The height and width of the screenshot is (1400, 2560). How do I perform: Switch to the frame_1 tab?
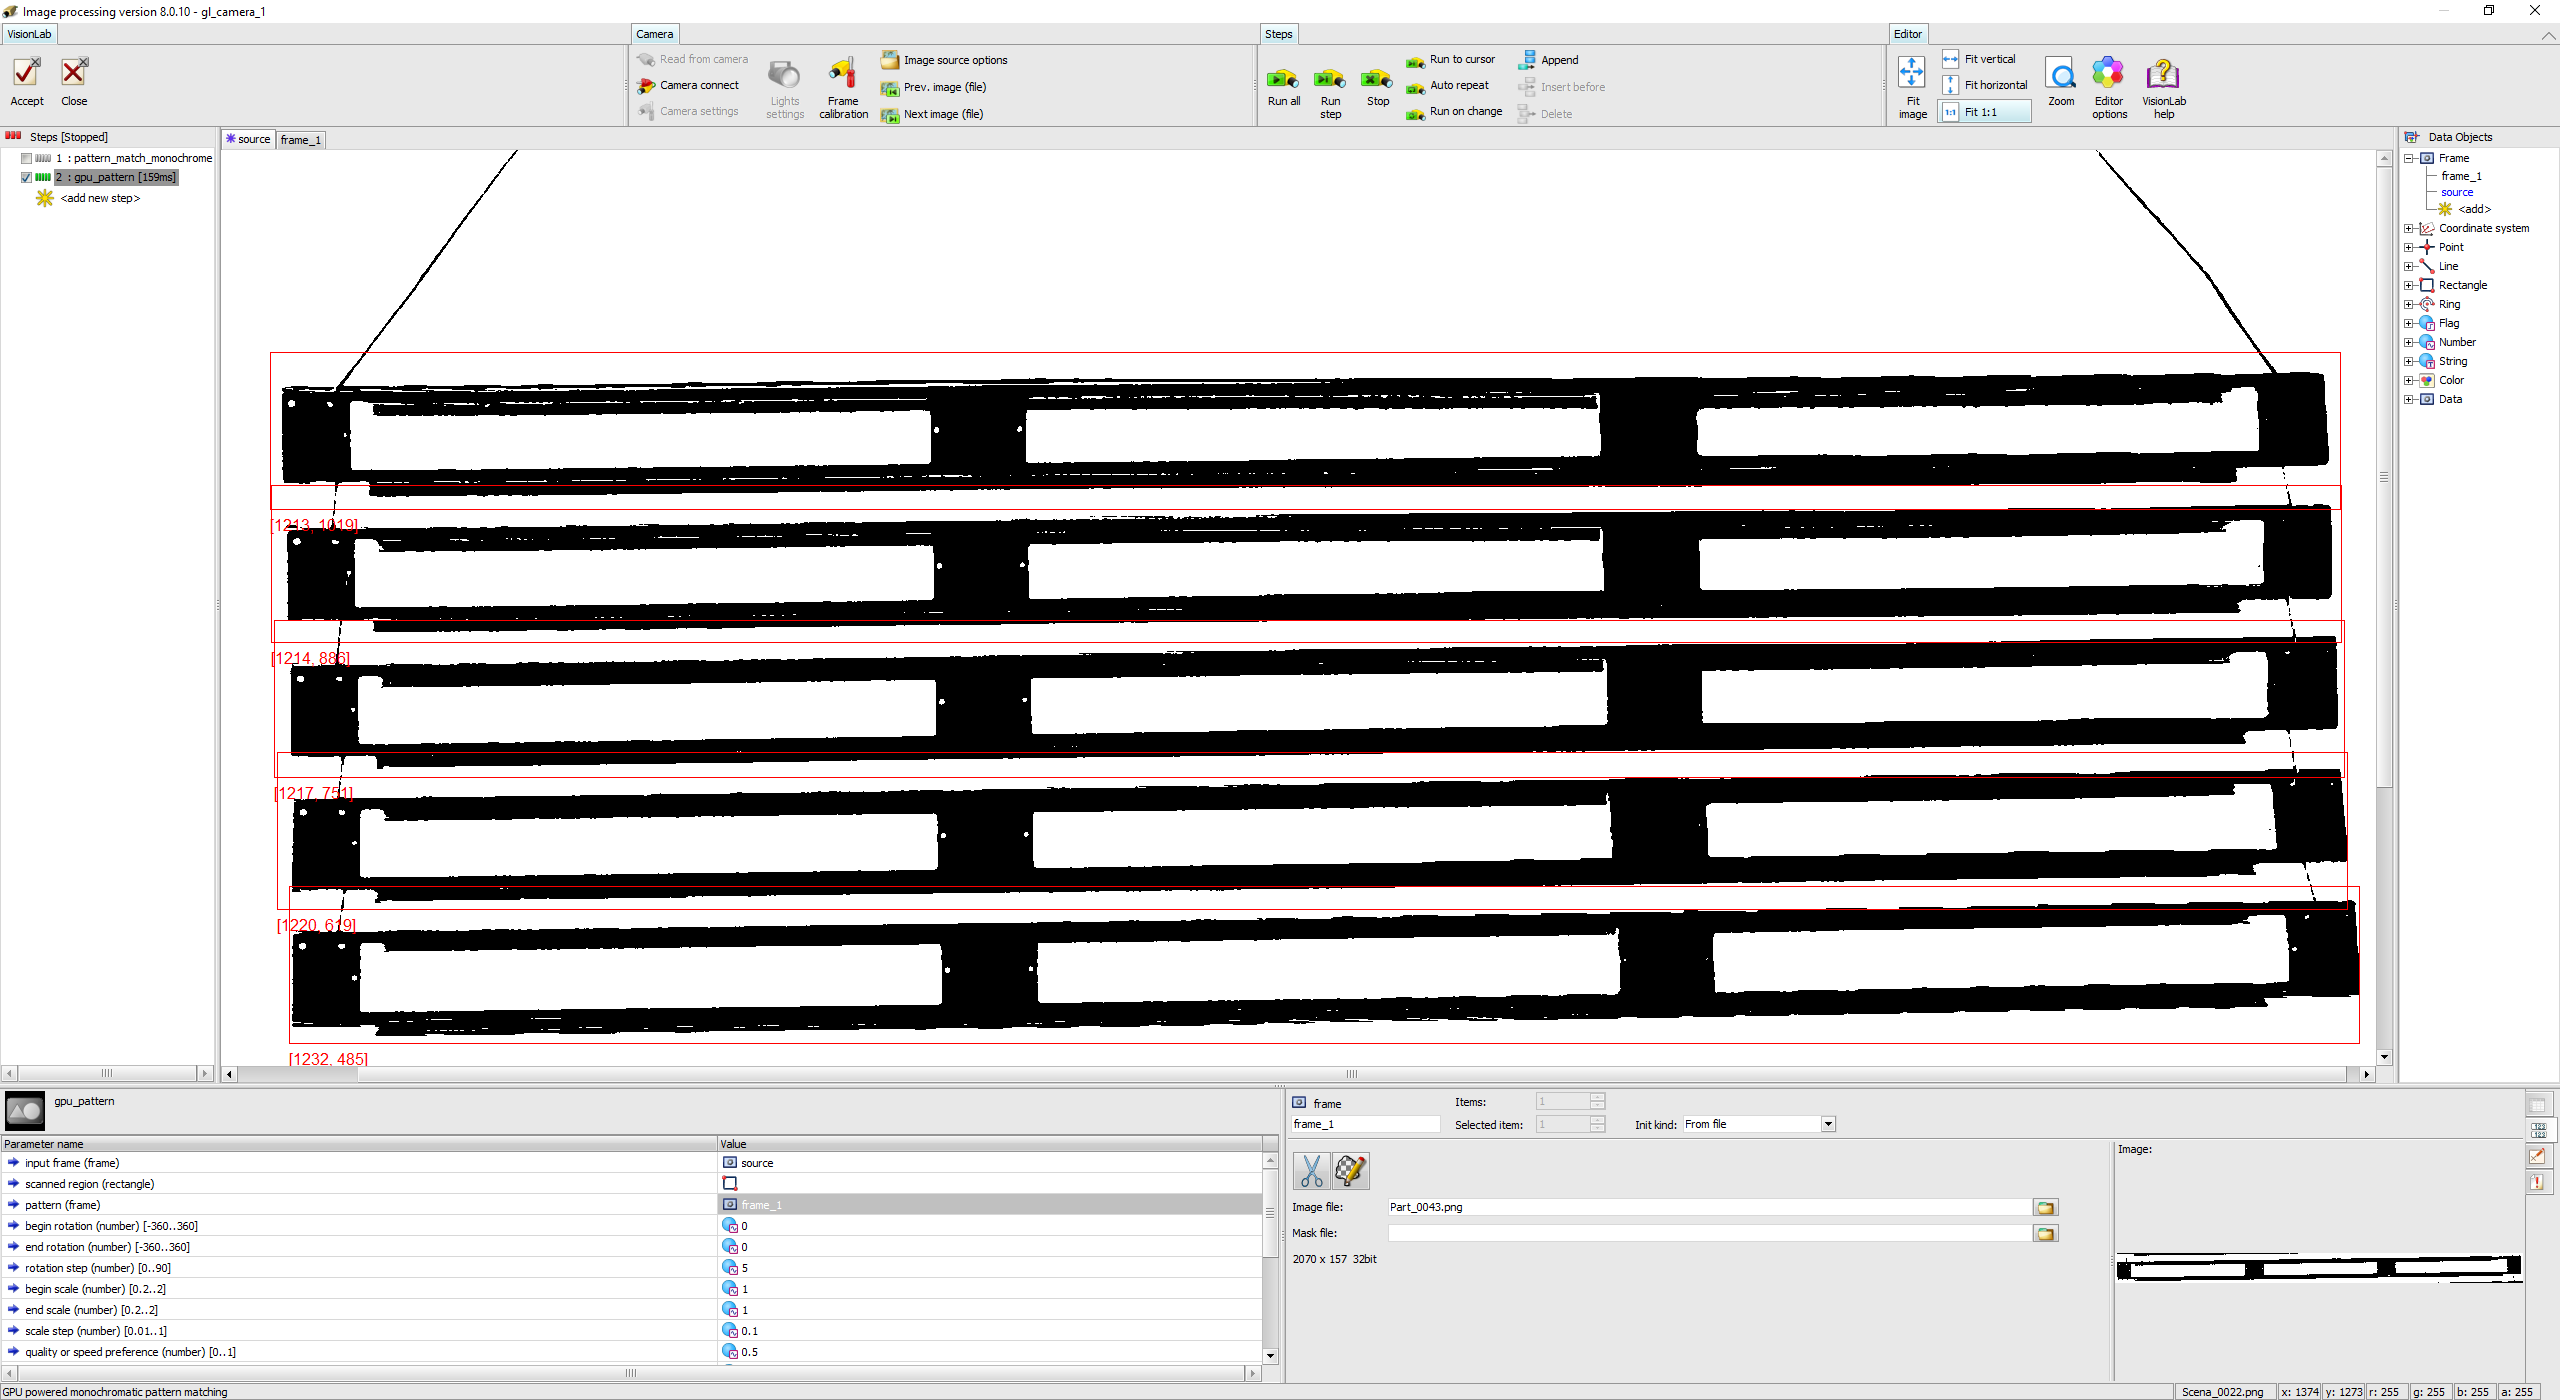300,140
